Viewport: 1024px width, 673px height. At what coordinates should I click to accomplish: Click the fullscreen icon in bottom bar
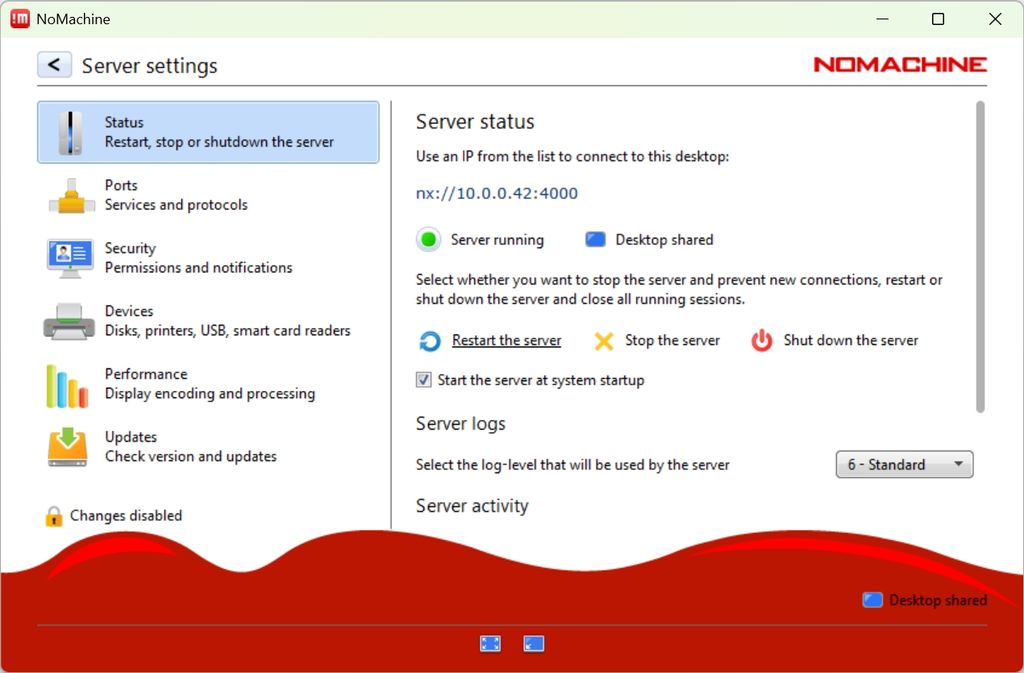(x=490, y=644)
